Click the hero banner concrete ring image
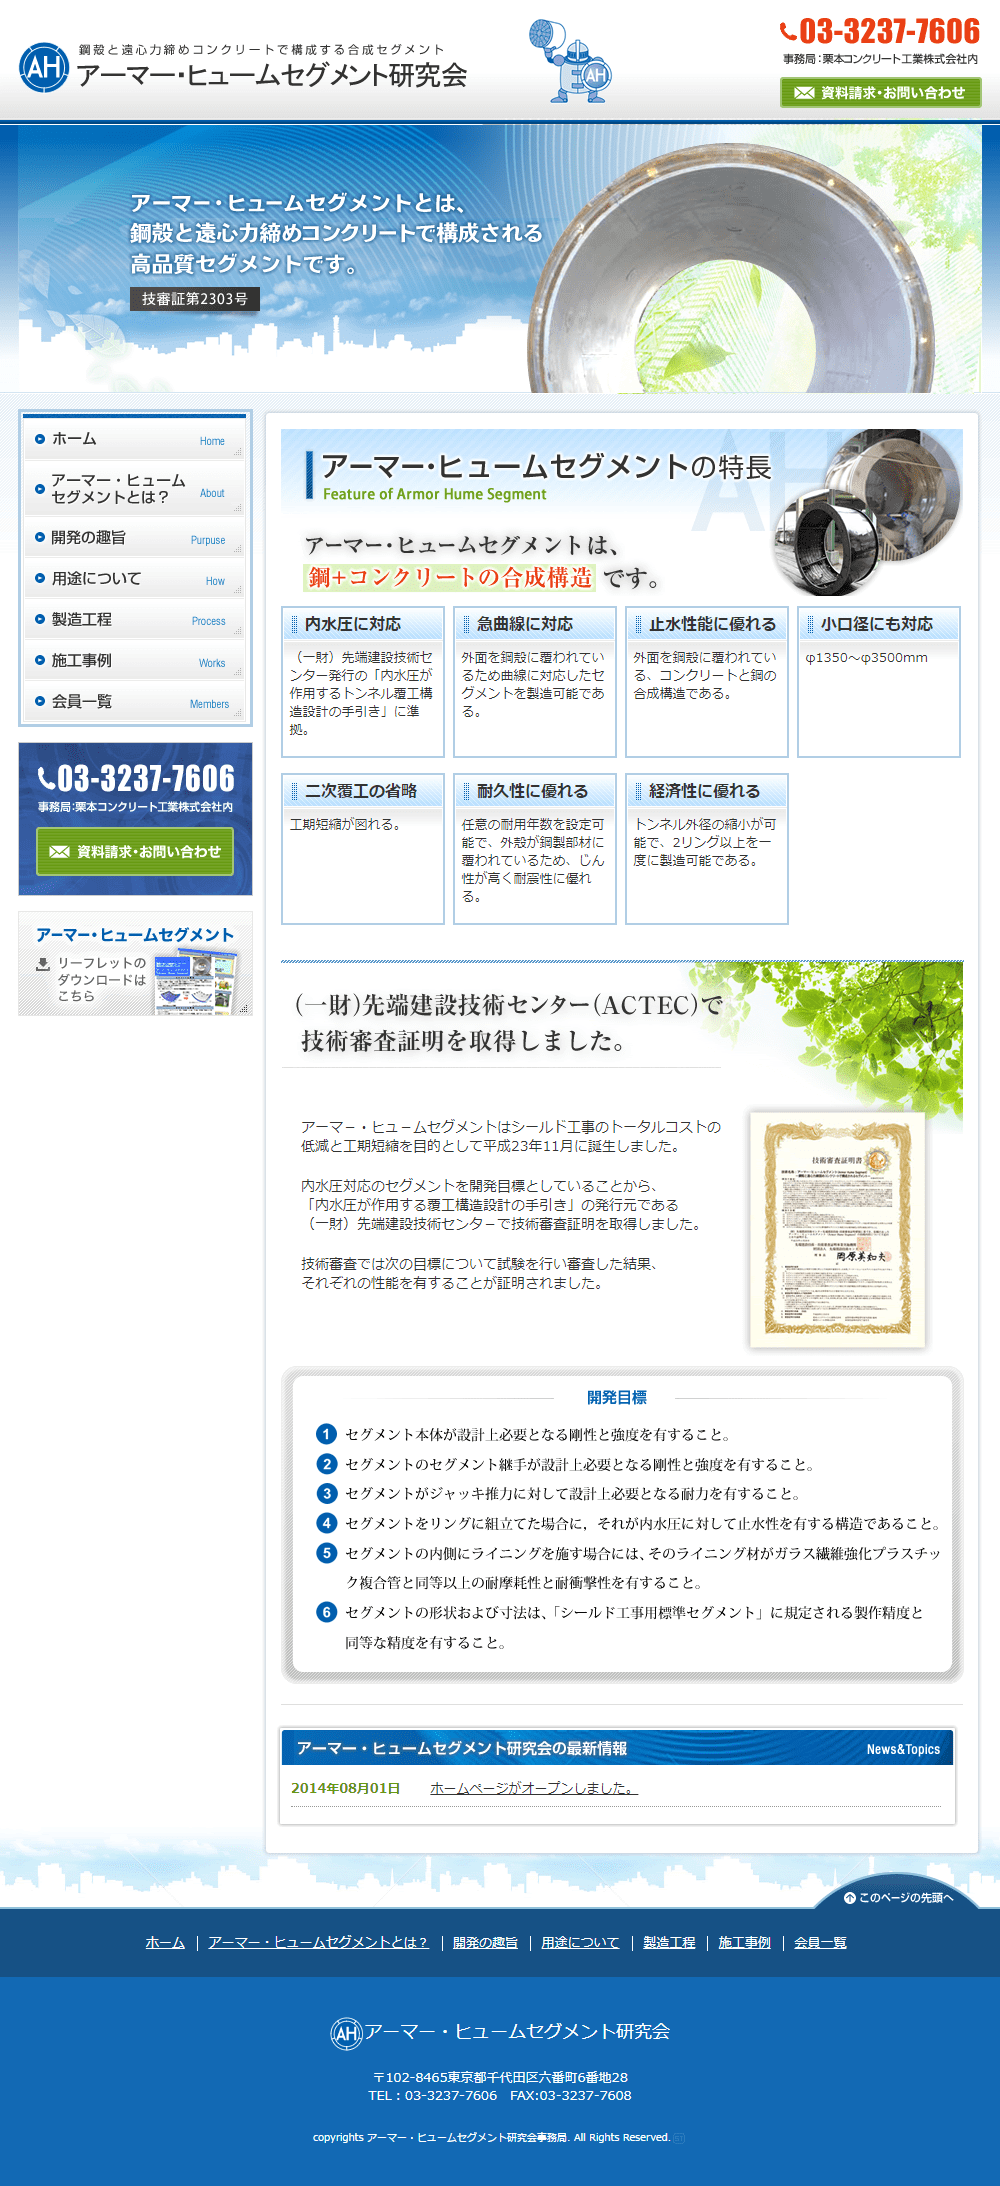 coord(730,270)
